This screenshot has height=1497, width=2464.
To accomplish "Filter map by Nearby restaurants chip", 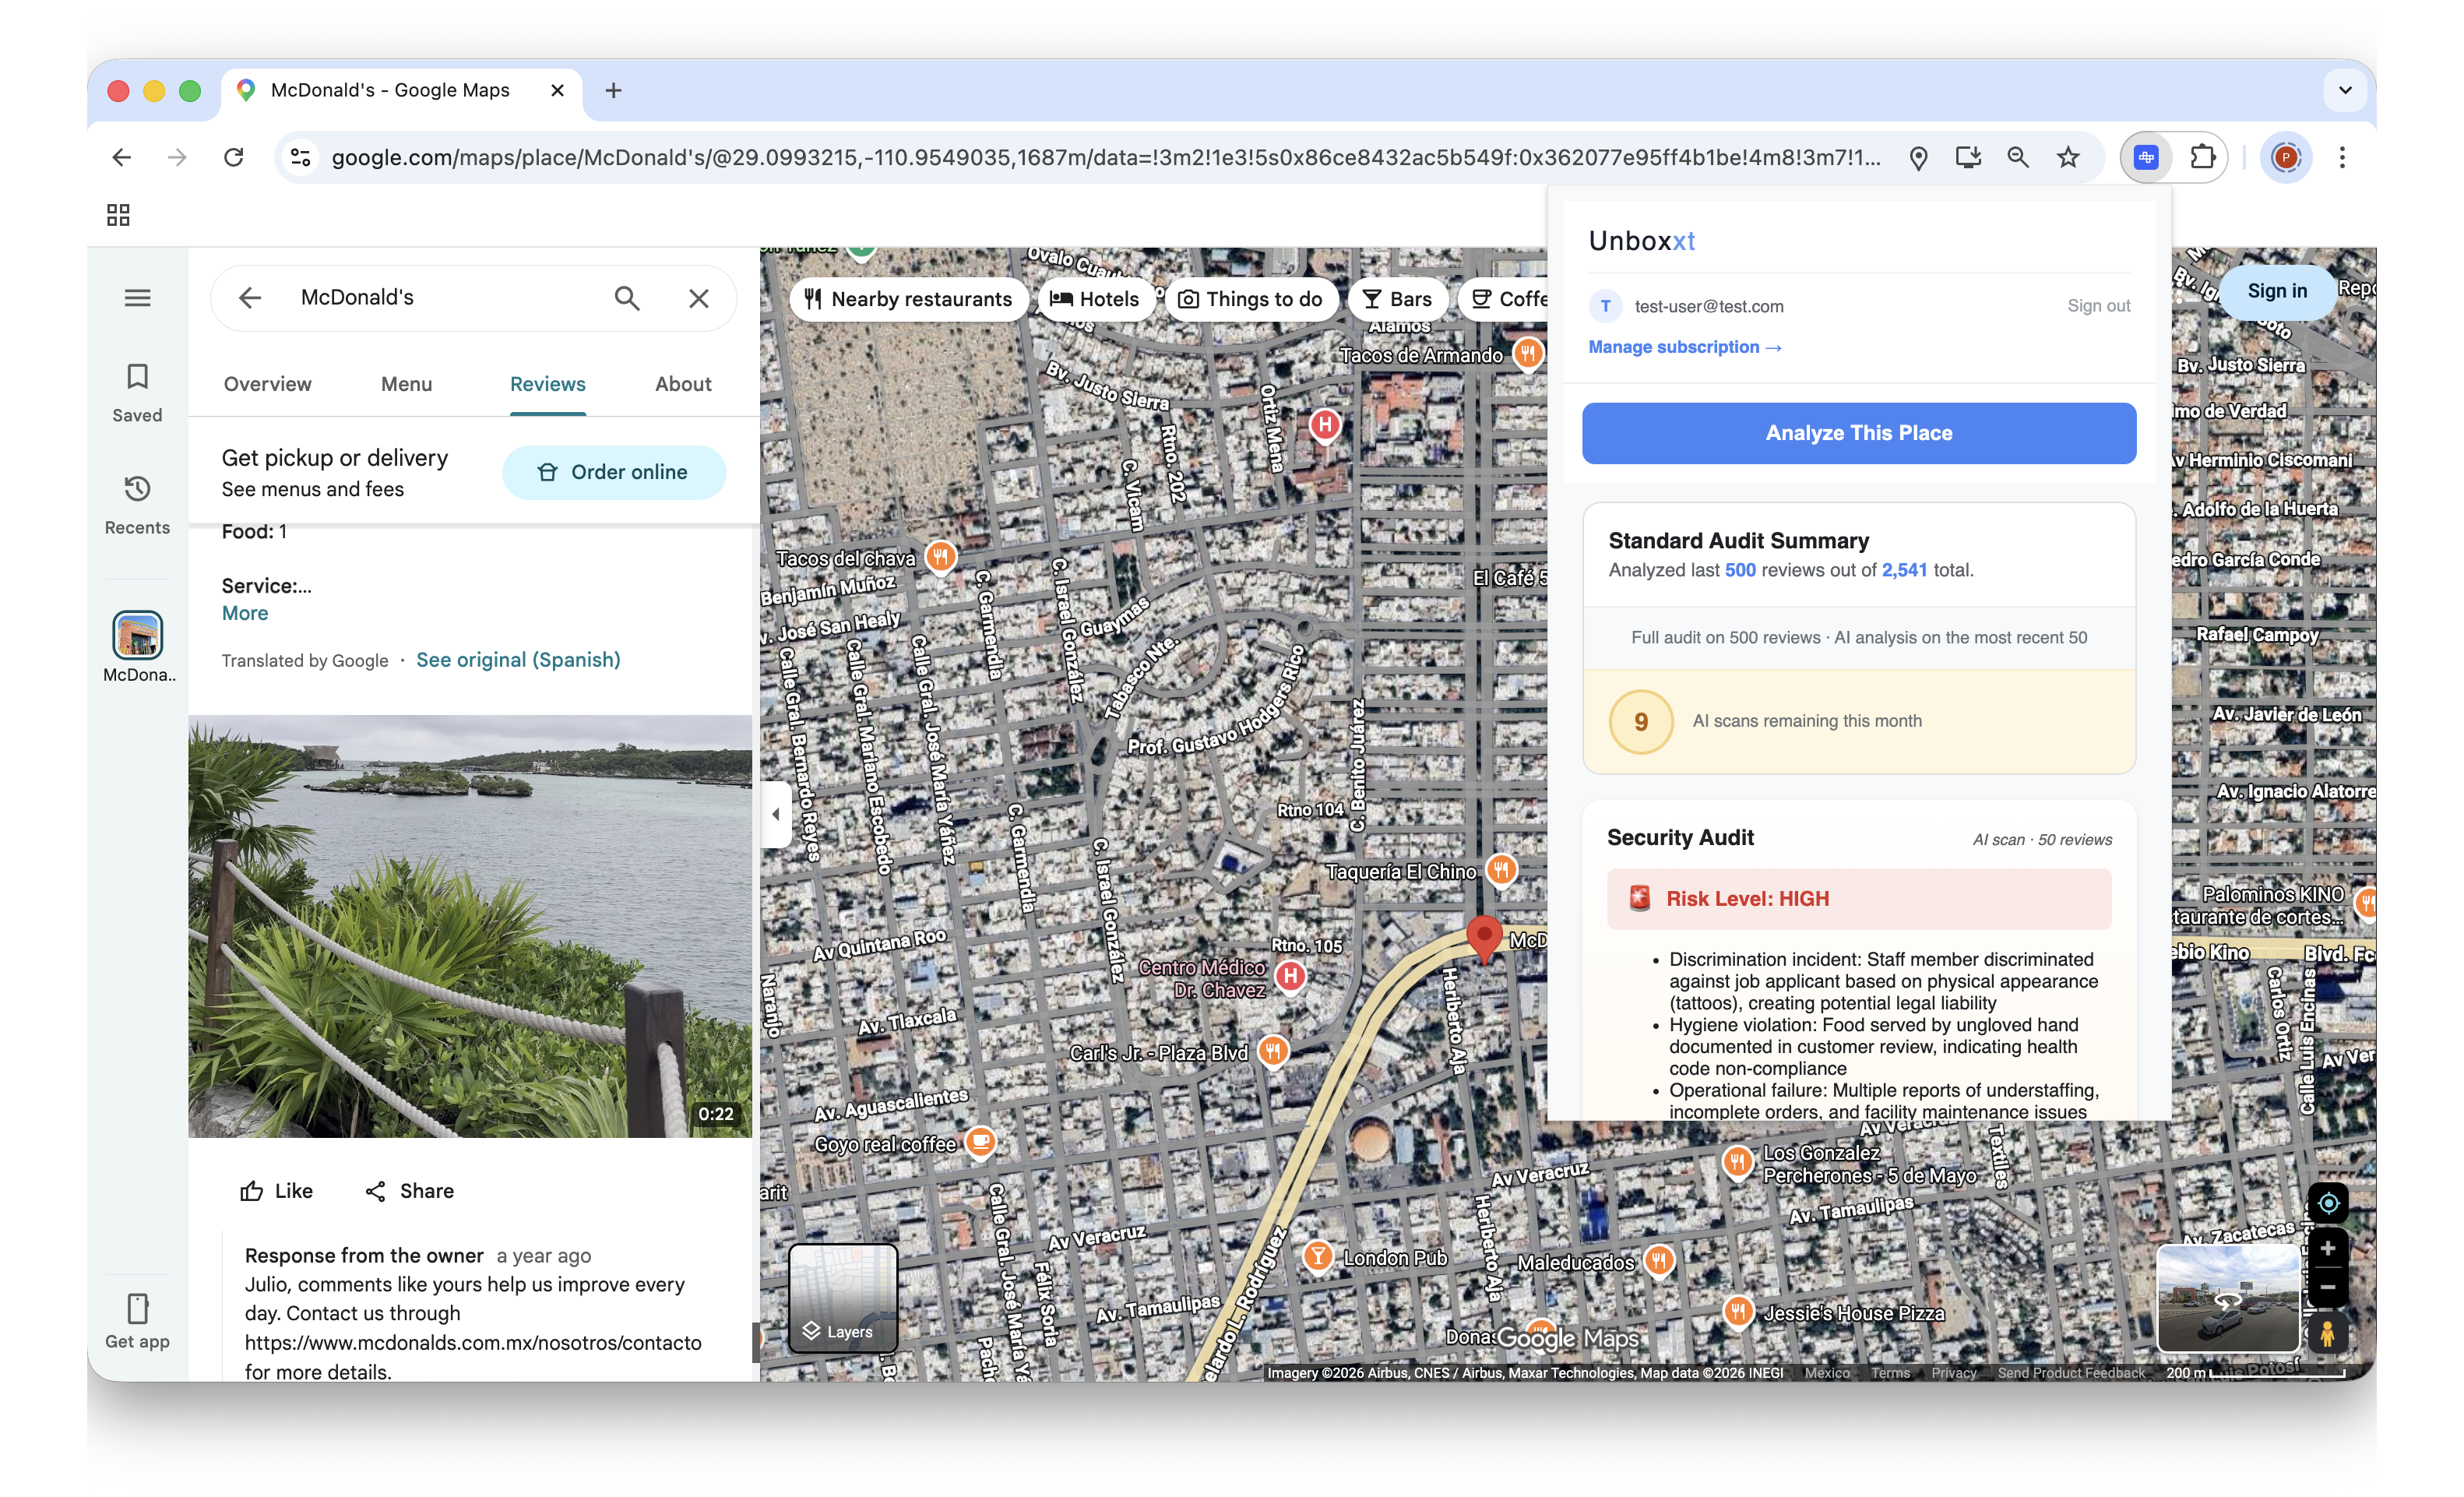I will [x=909, y=299].
